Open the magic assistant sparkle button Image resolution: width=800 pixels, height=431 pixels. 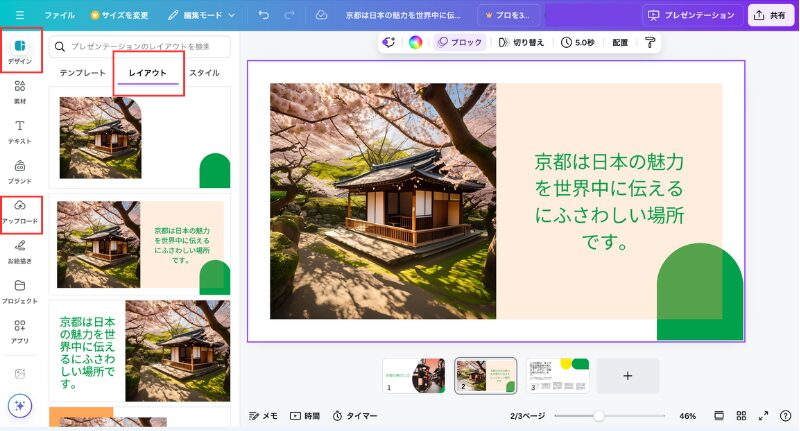[20, 406]
